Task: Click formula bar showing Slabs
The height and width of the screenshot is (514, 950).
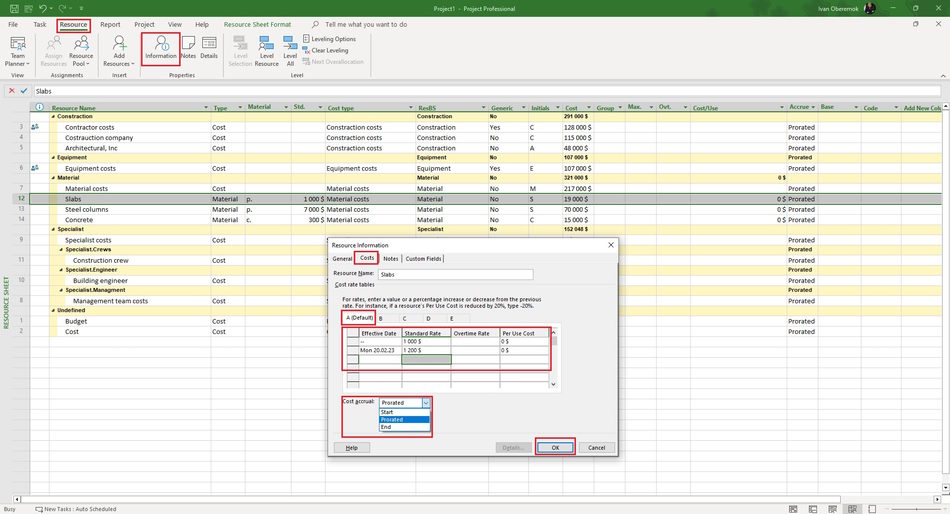Action: click(486, 91)
